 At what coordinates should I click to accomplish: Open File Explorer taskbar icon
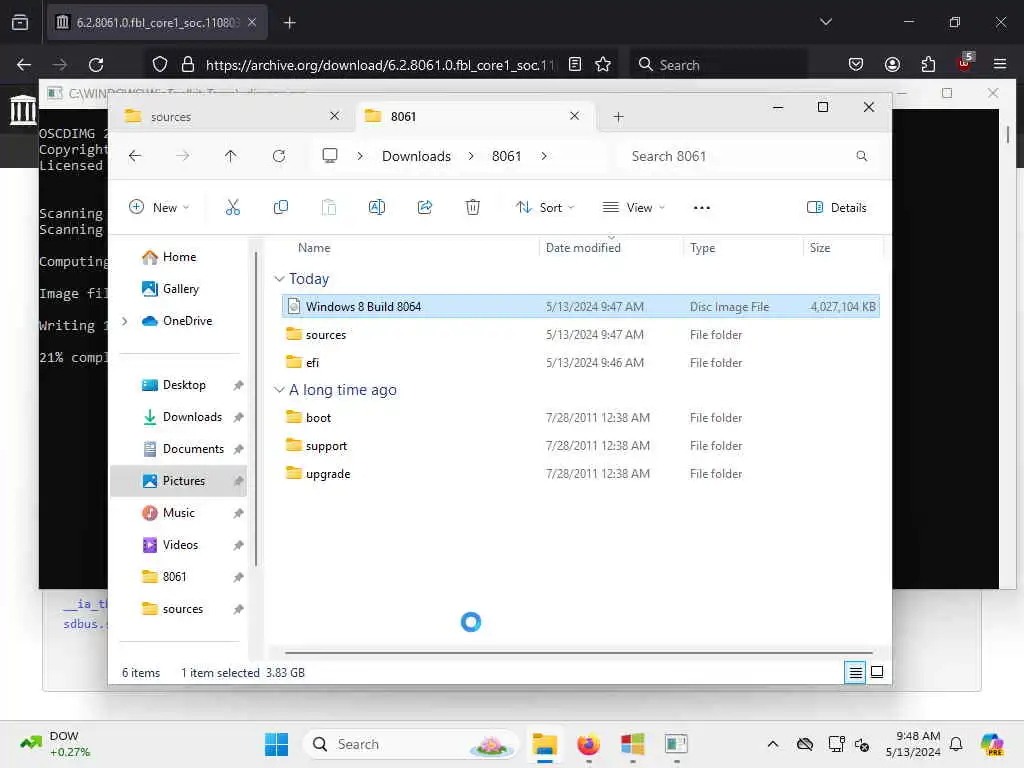544,744
